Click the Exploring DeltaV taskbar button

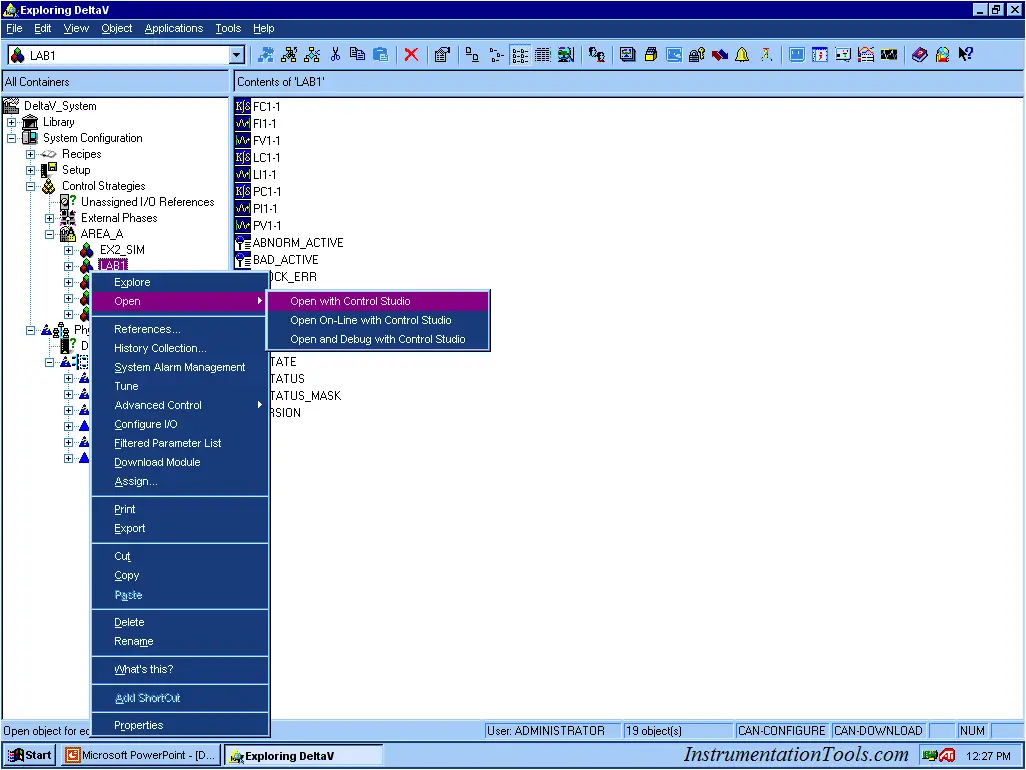pyautogui.click(x=303, y=755)
